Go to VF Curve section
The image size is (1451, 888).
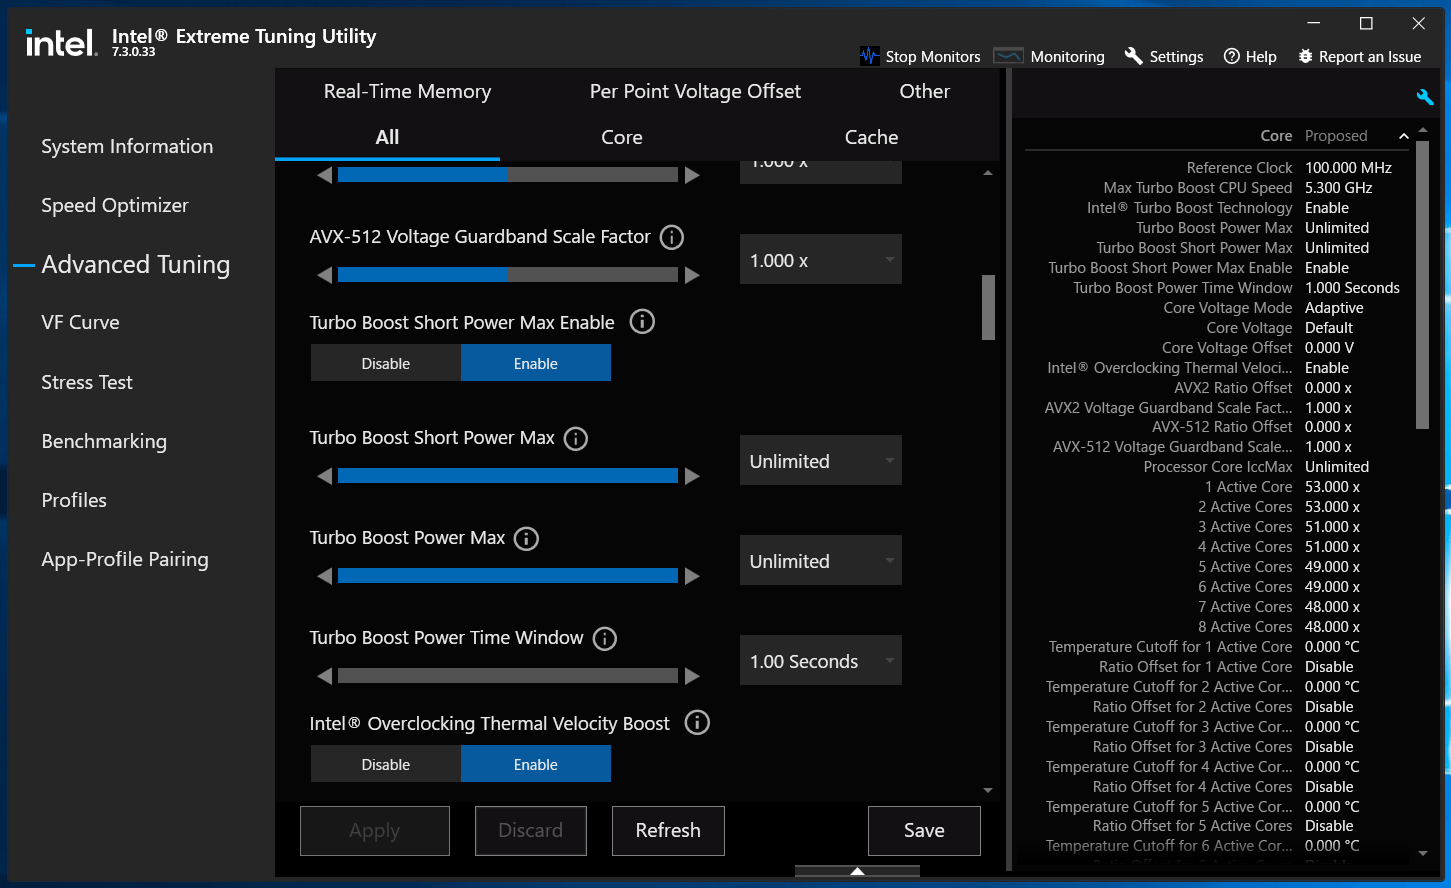pos(80,322)
